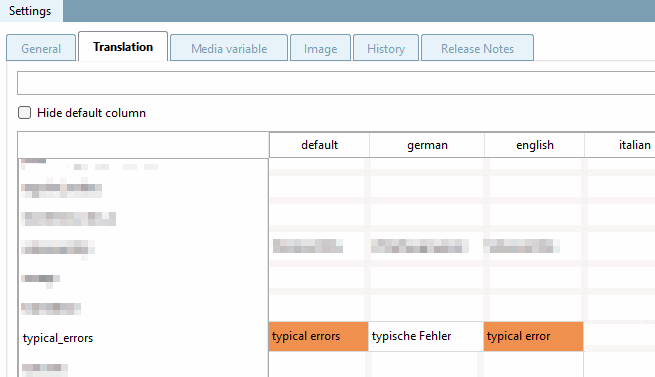Open the Release Notes tab
Screen dimensions: 655x377
tap(477, 48)
